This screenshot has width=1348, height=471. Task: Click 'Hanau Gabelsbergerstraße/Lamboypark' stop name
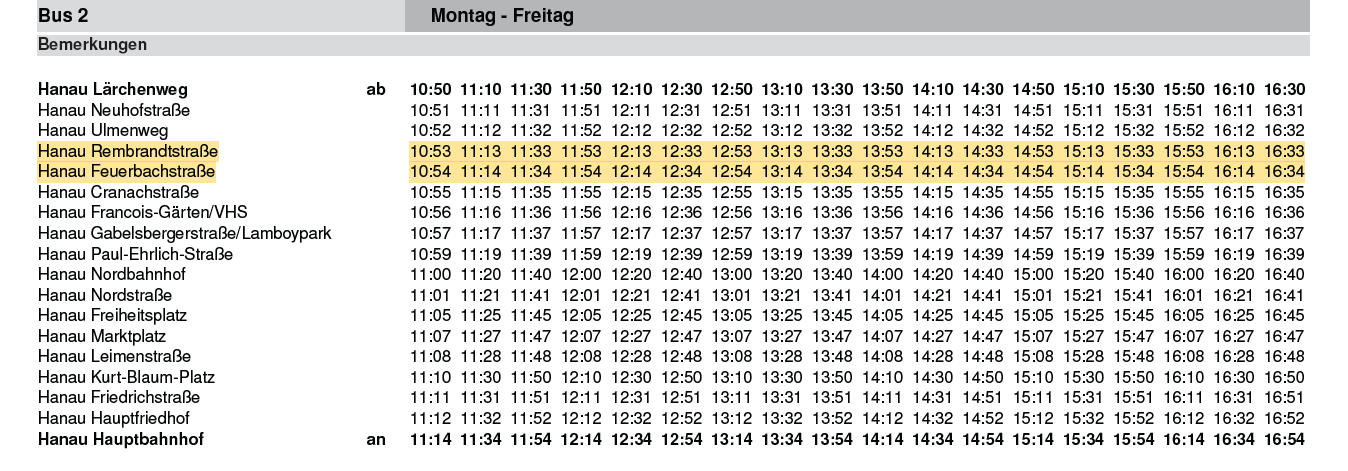(184, 233)
